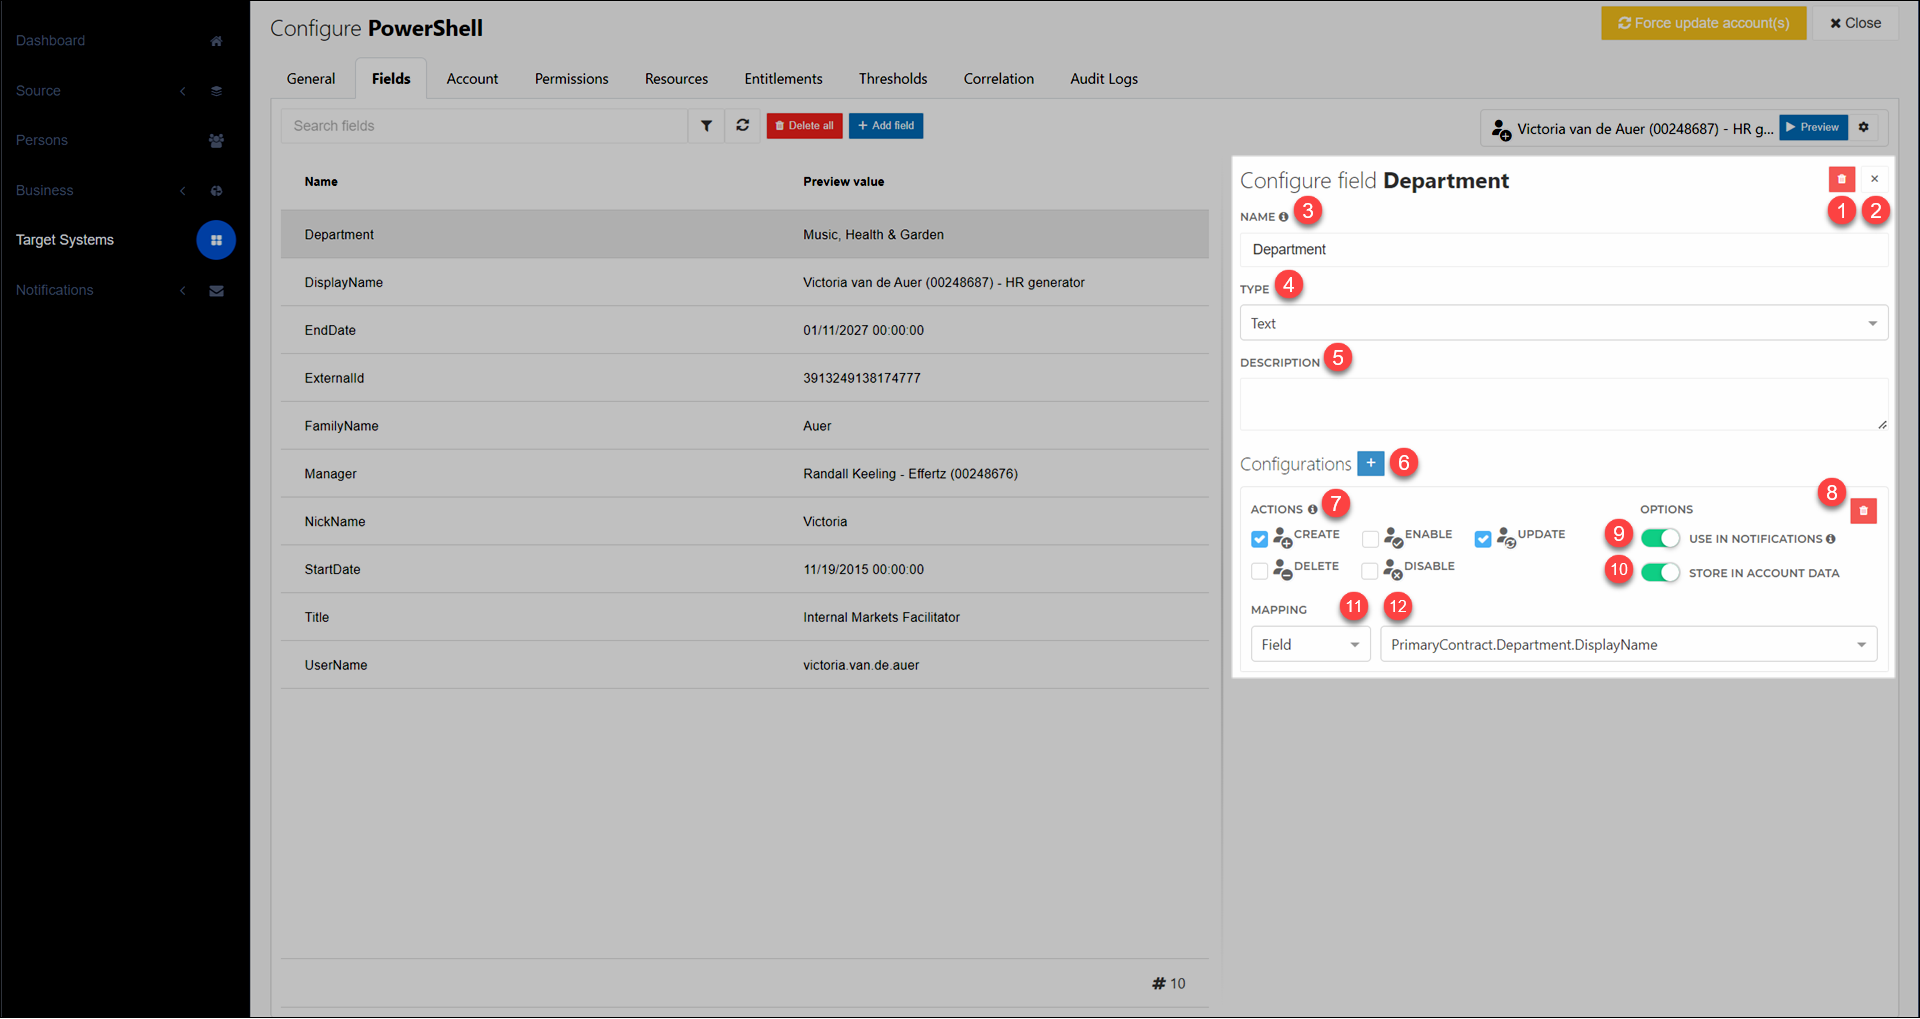This screenshot has width=1920, height=1019.
Task: Click the Close button
Action: click(1856, 23)
